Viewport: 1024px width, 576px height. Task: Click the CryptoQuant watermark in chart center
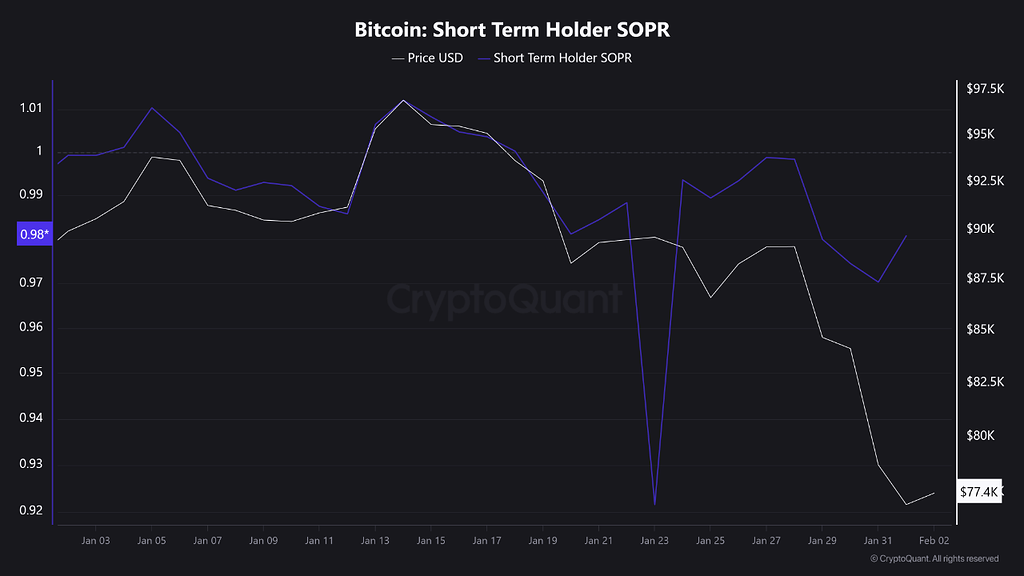click(x=504, y=299)
